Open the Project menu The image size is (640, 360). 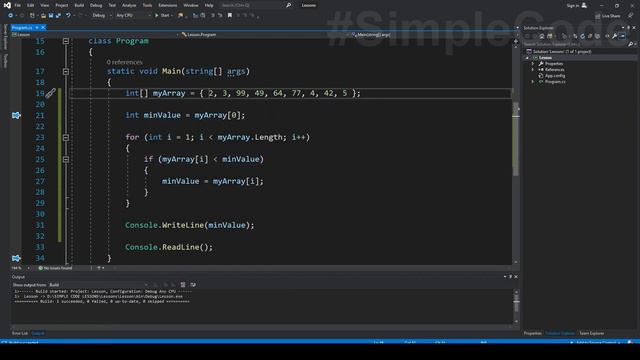[x=62, y=5]
